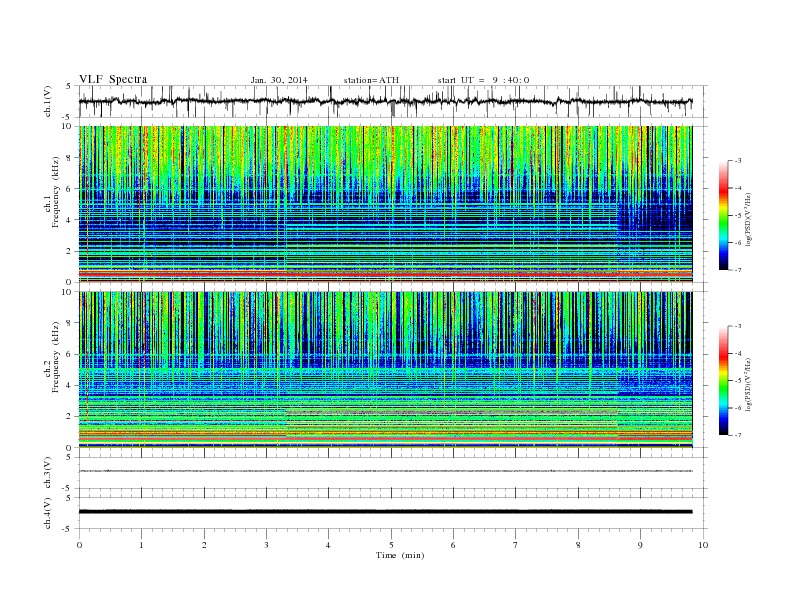Viewport: 792px width, 612px height.
Task: Click the time axis tick label '0'
Action: (79, 545)
